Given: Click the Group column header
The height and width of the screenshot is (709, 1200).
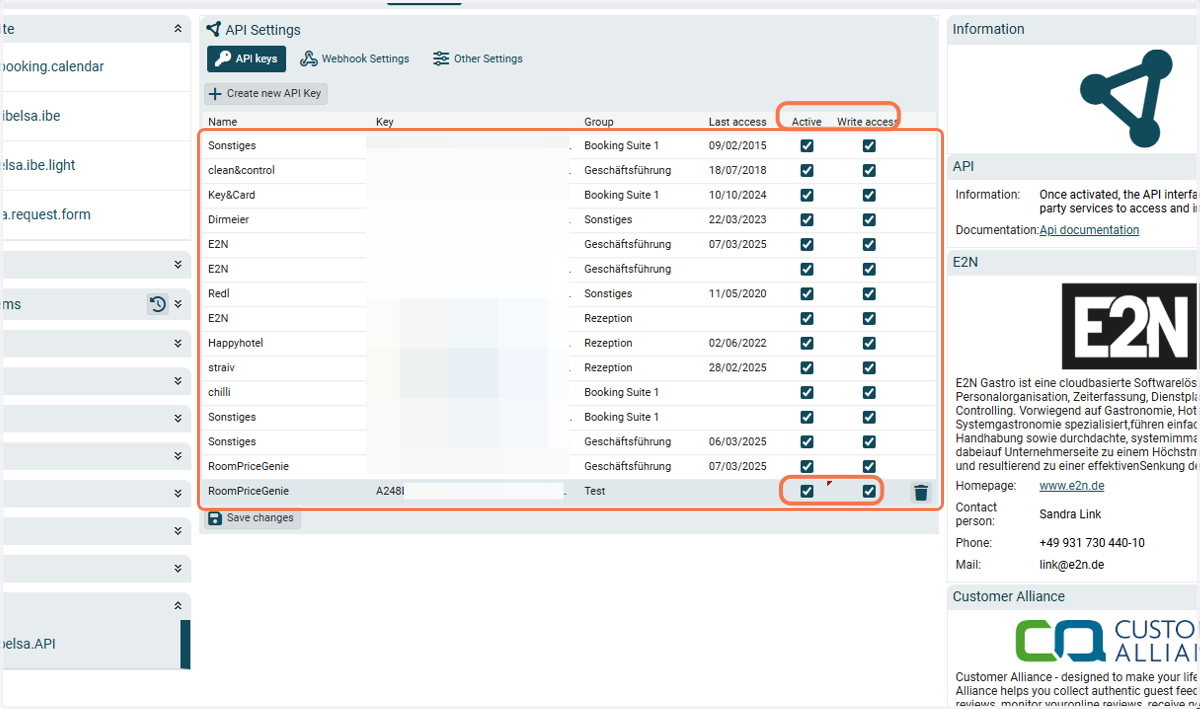Looking at the screenshot, I should (599, 122).
